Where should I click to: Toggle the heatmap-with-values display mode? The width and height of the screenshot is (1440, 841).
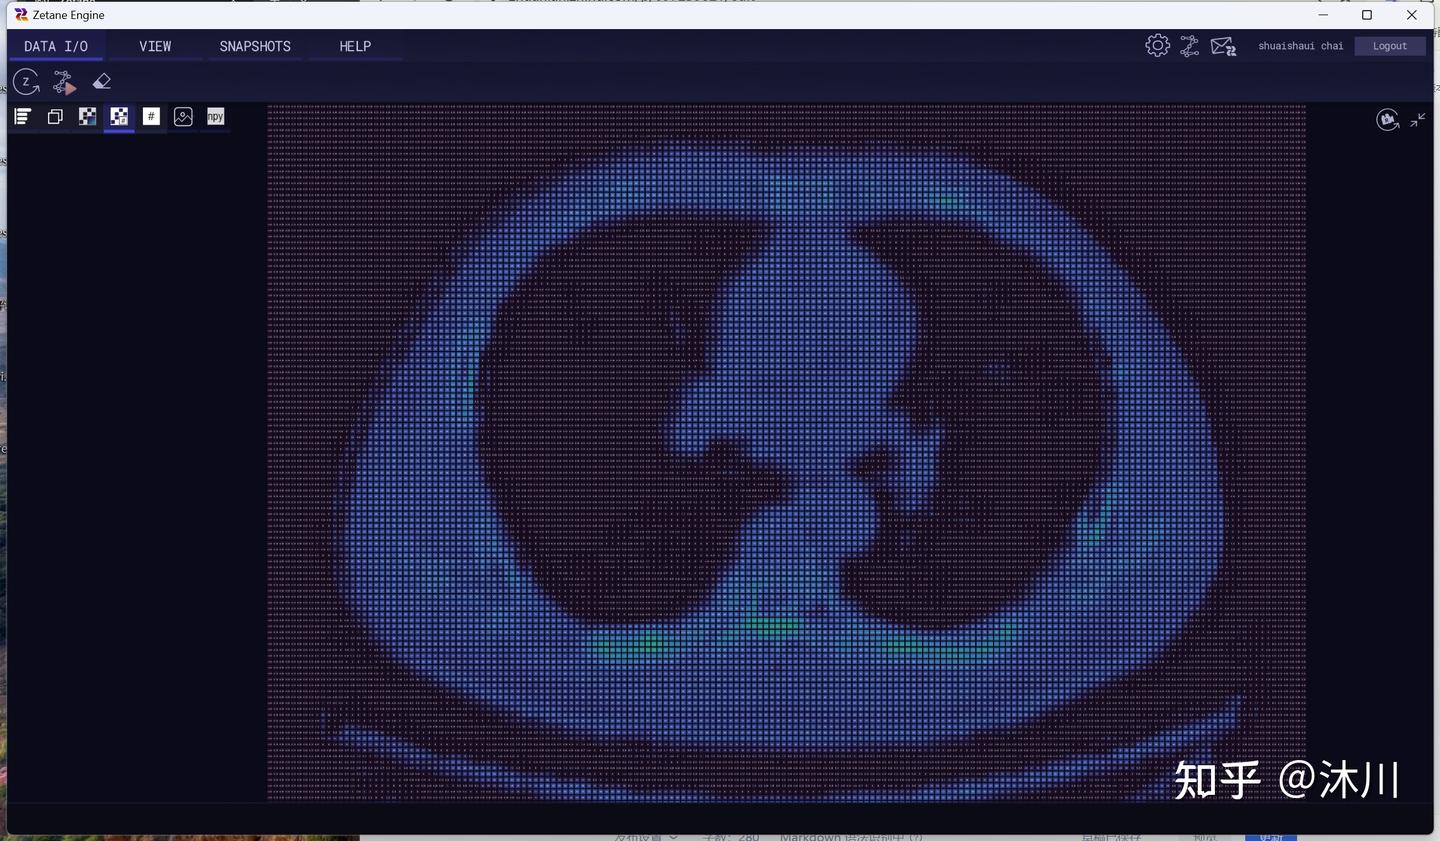pyautogui.click(x=119, y=116)
